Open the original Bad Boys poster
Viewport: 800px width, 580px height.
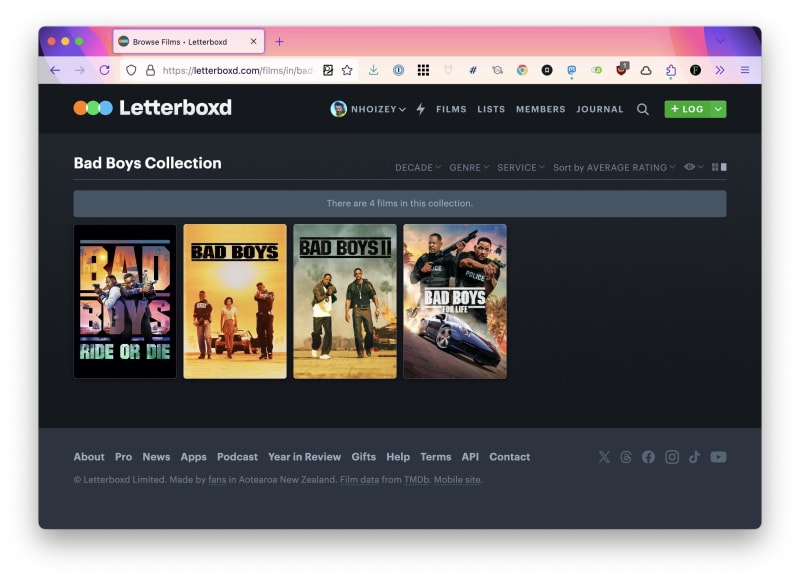coord(235,301)
